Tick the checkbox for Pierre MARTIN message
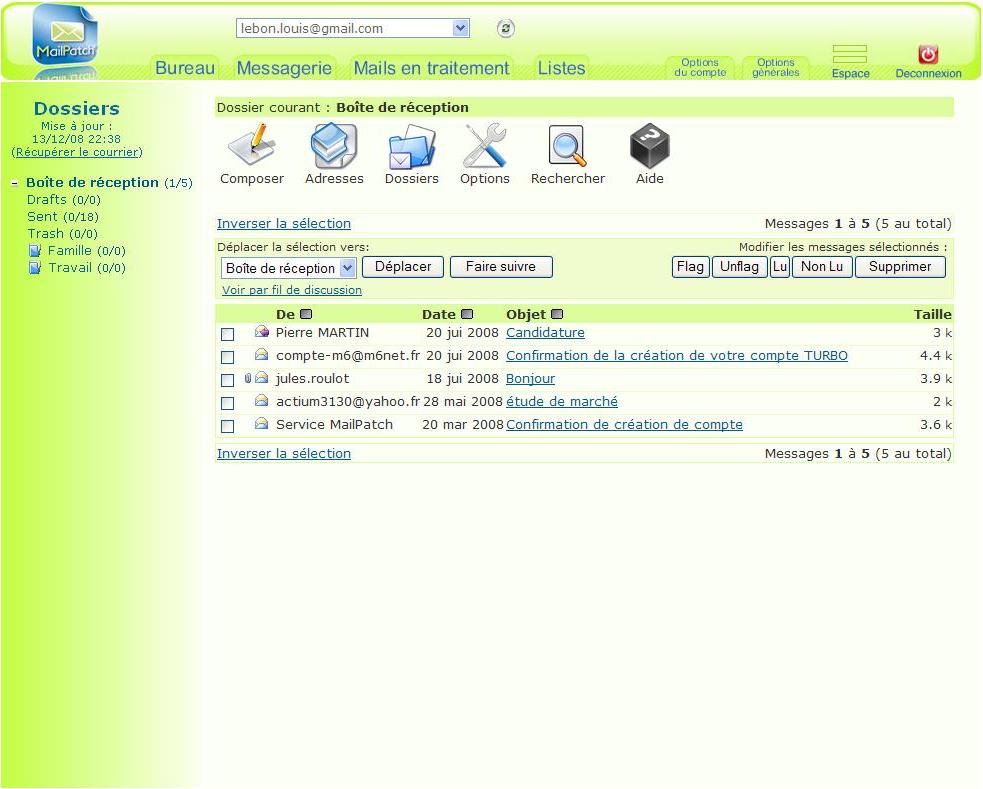 click(228, 334)
